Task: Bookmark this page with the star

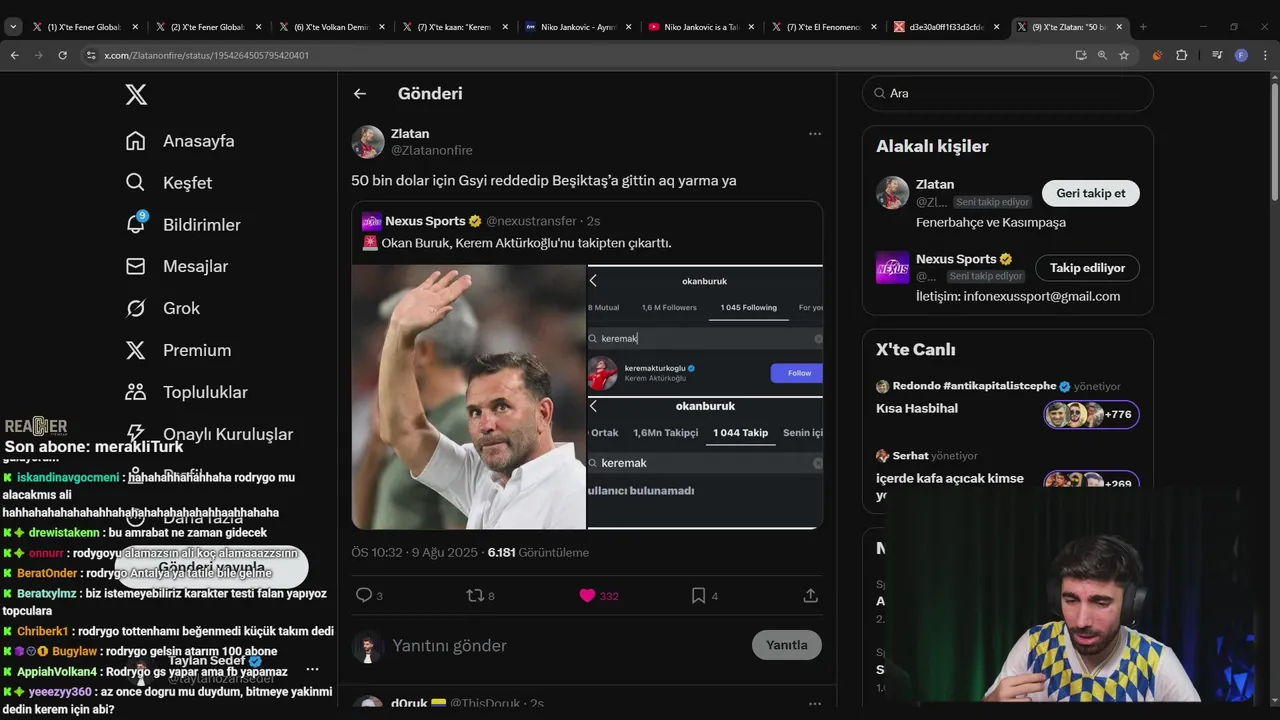Action: [1124, 55]
